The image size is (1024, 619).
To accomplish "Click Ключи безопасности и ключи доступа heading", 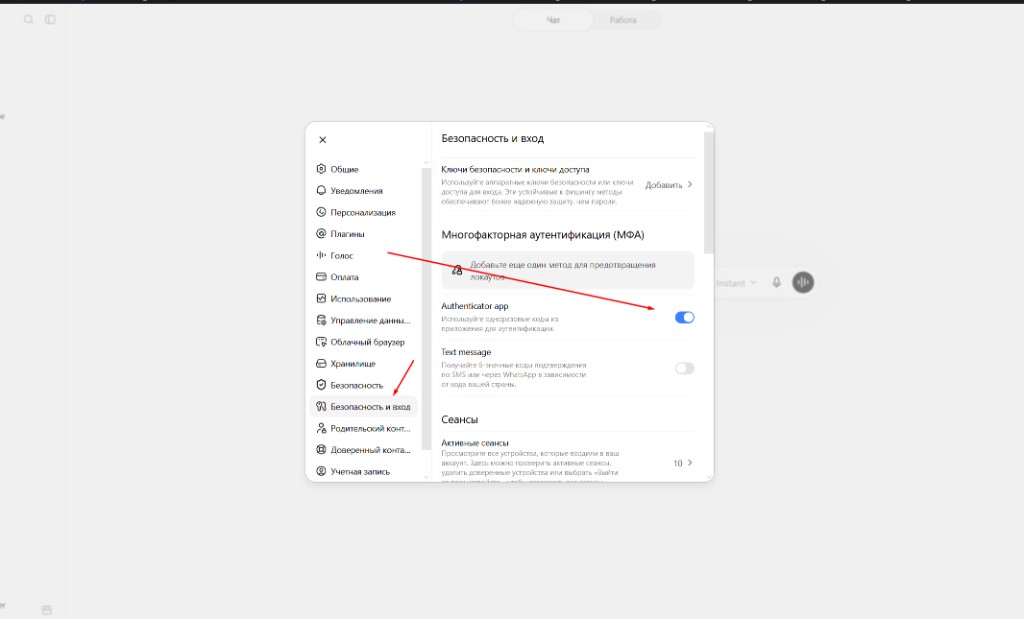I will [x=515, y=169].
